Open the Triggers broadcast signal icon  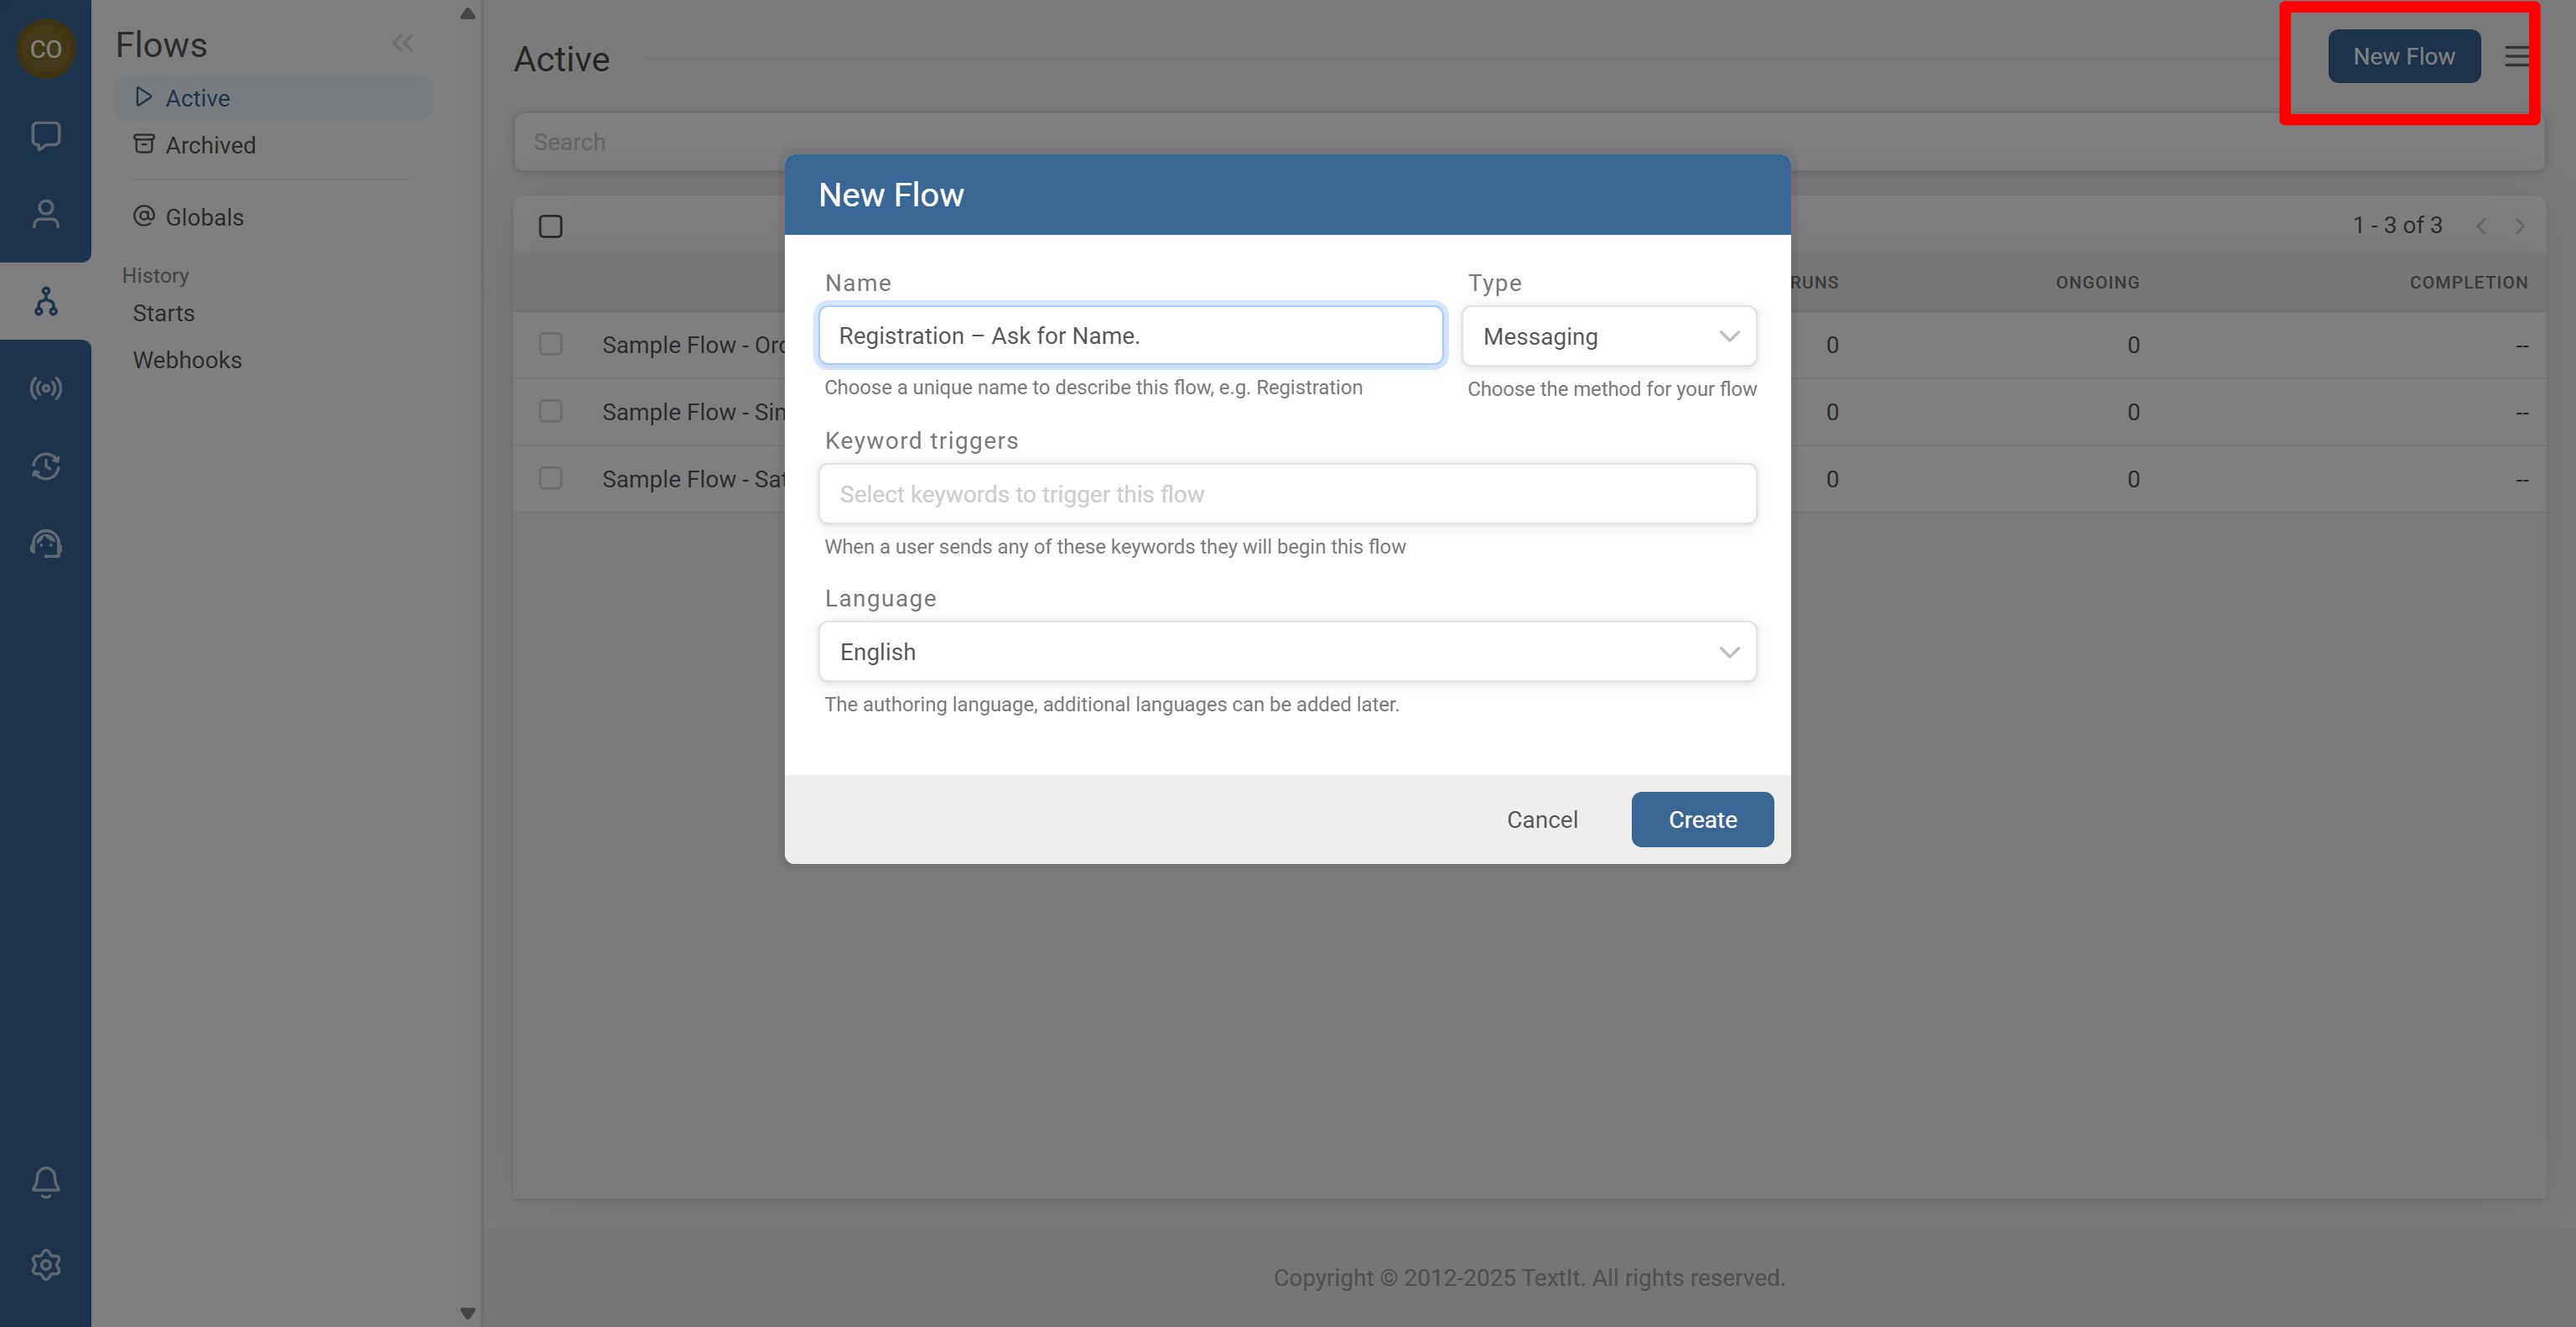pyautogui.click(x=45, y=388)
